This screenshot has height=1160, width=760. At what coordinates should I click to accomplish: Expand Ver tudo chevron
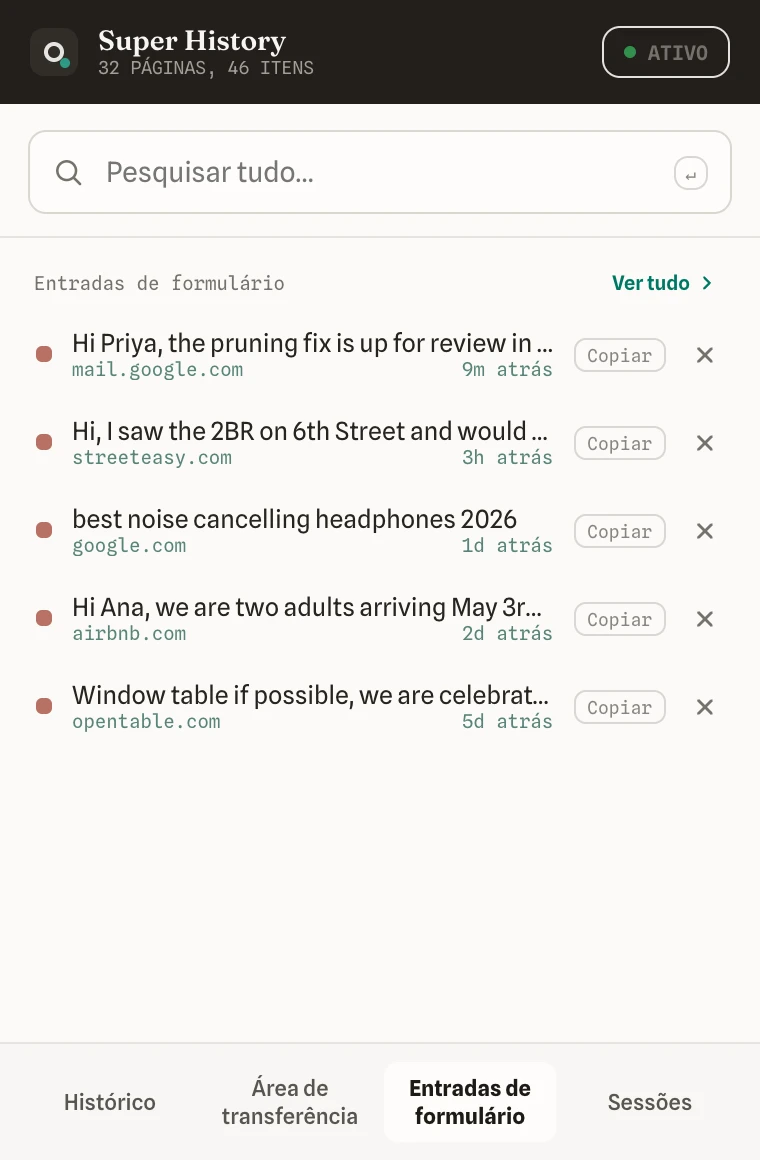(707, 283)
